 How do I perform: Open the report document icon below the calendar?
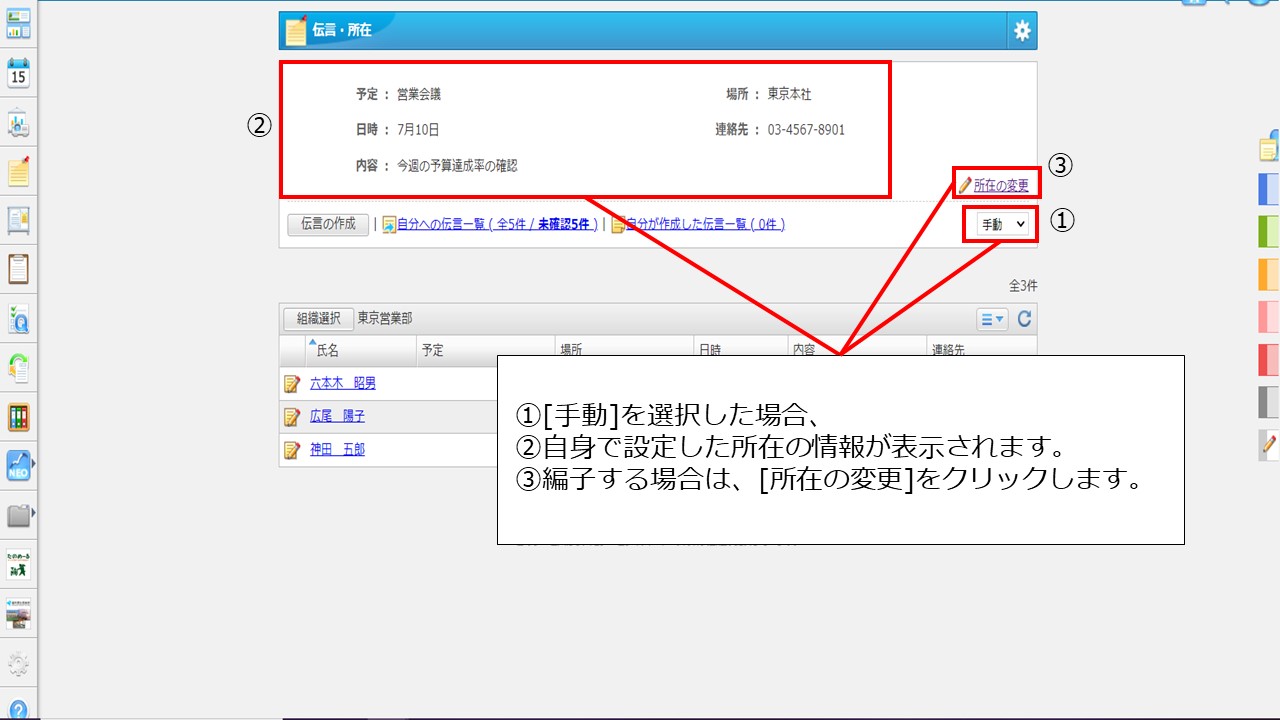[18, 123]
